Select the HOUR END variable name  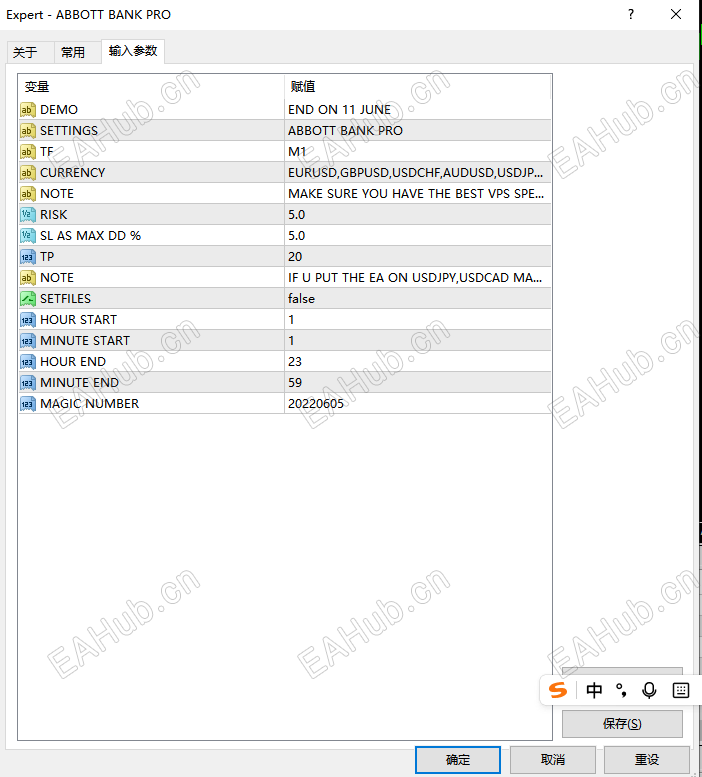[x=73, y=362]
